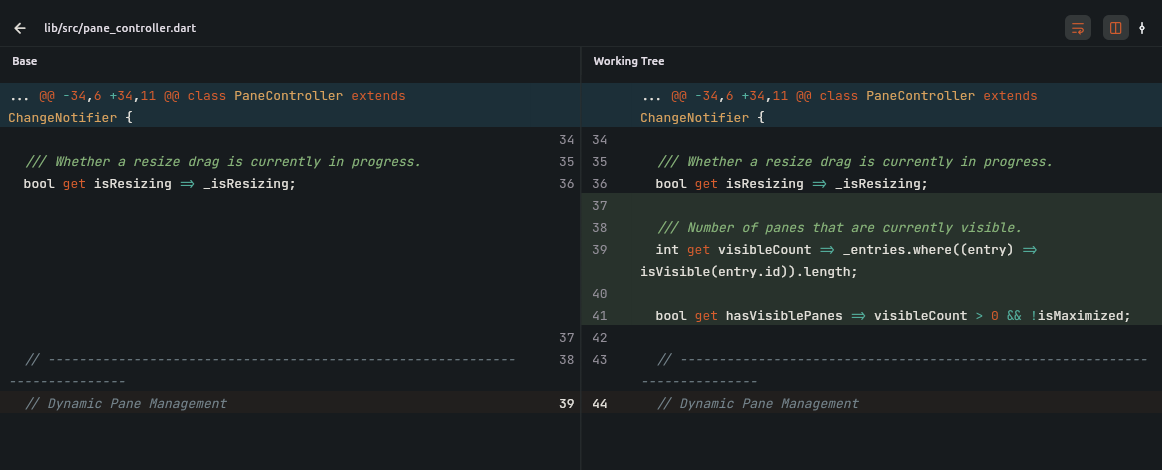The width and height of the screenshot is (1162, 470).
Task: Click Base line number 38
Action: coord(567,360)
